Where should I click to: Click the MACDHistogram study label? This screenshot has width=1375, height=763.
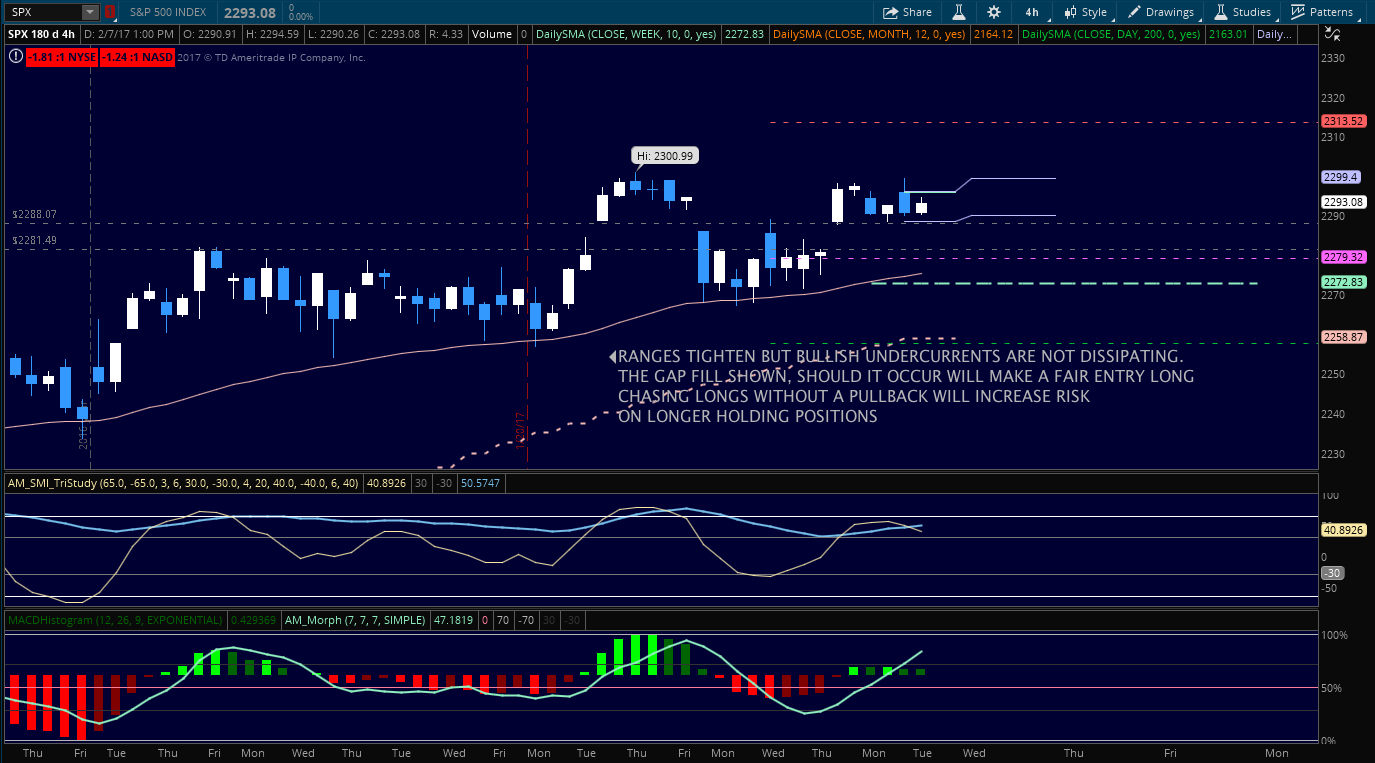(x=115, y=620)
